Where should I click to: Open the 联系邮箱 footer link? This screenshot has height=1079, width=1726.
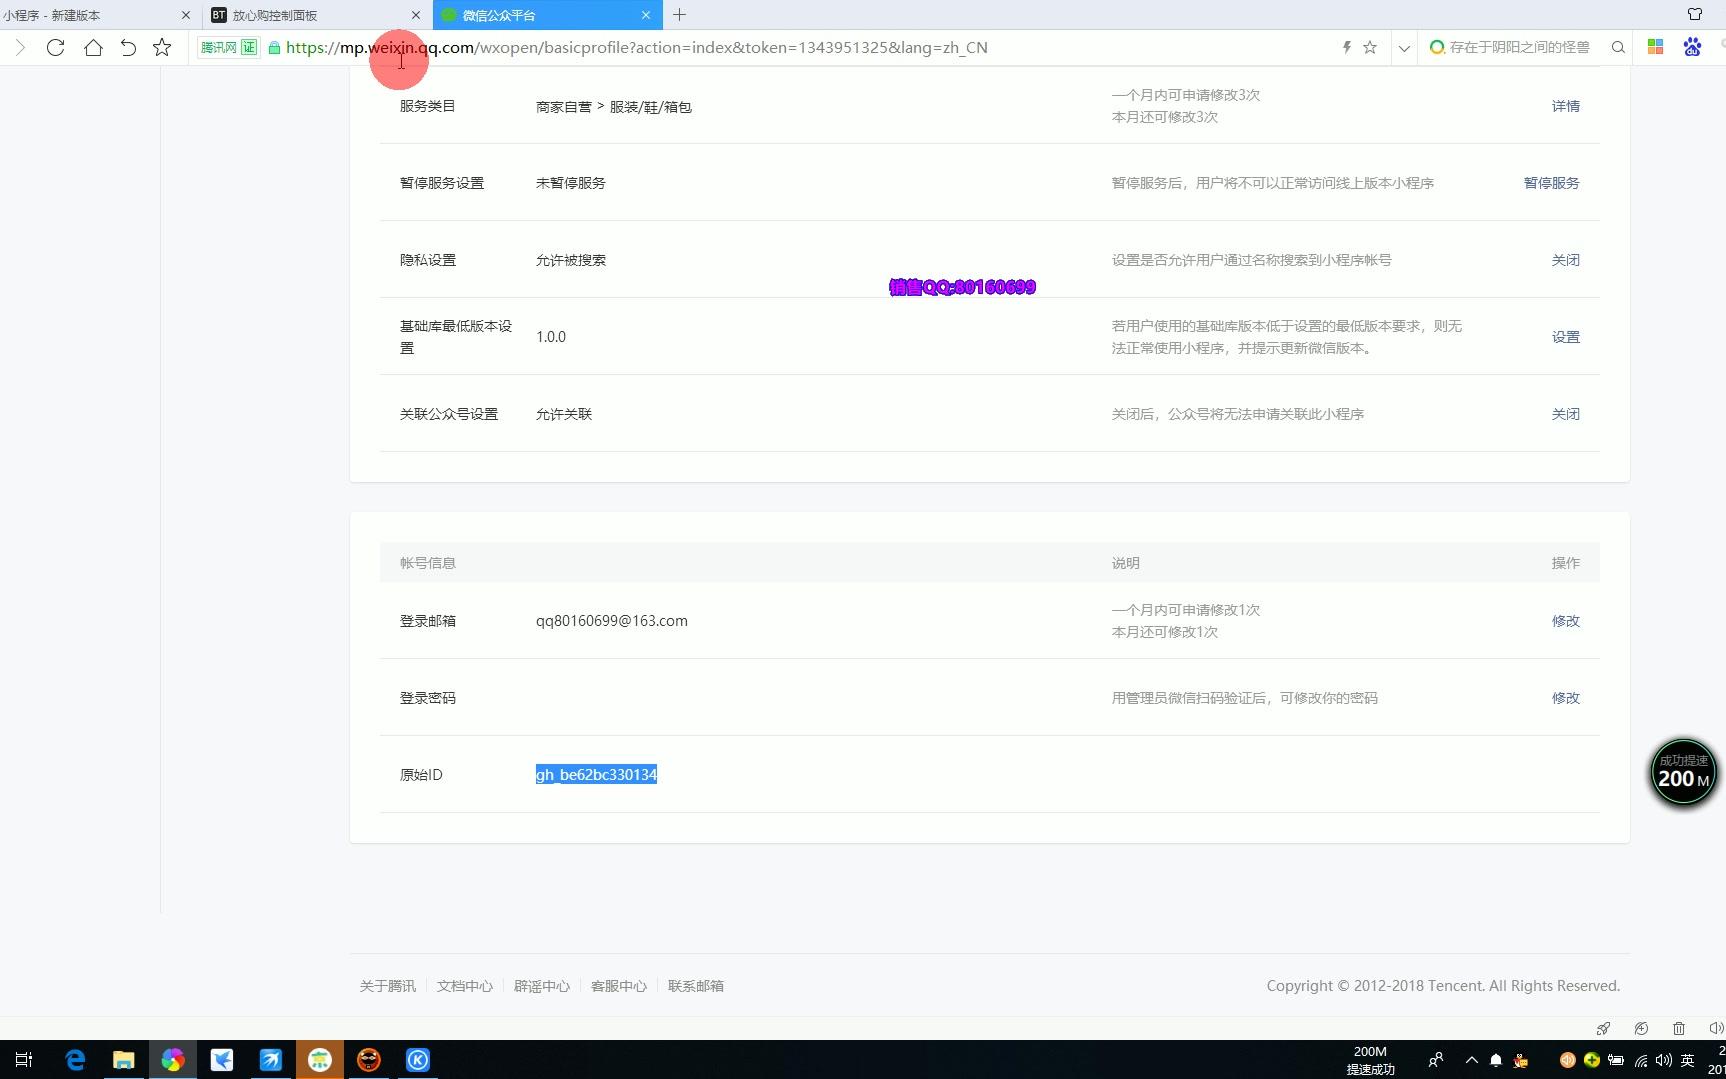coord(695,986)
